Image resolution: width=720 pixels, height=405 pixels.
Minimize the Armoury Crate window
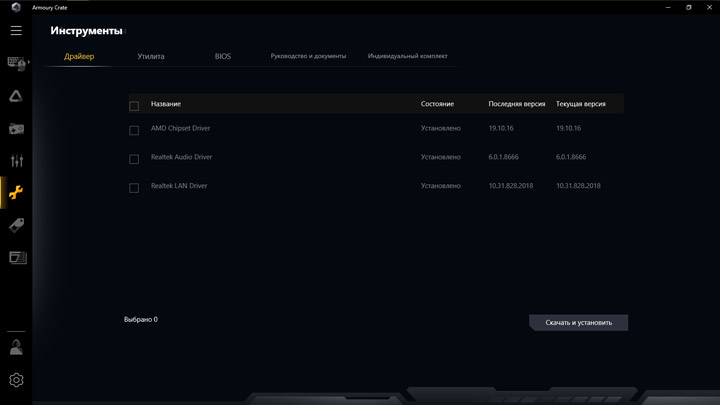coord(668,7)
